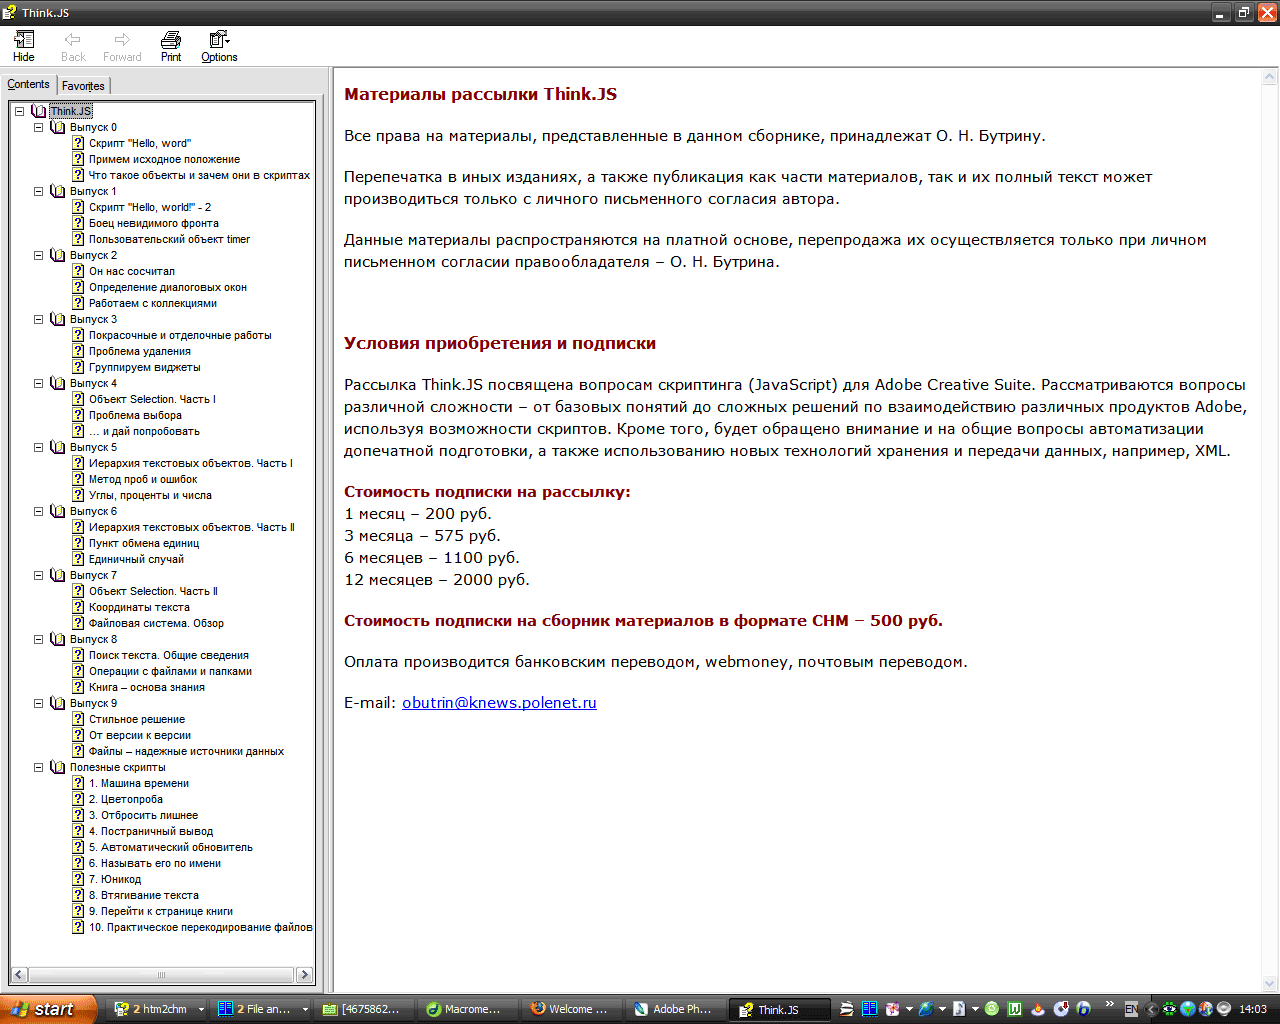The height and width of the screenshot is (1024, 1280).
Task: Click contents pane horizontal scroll left arrow
Action: pyautogui.click(x=19, y=975)
